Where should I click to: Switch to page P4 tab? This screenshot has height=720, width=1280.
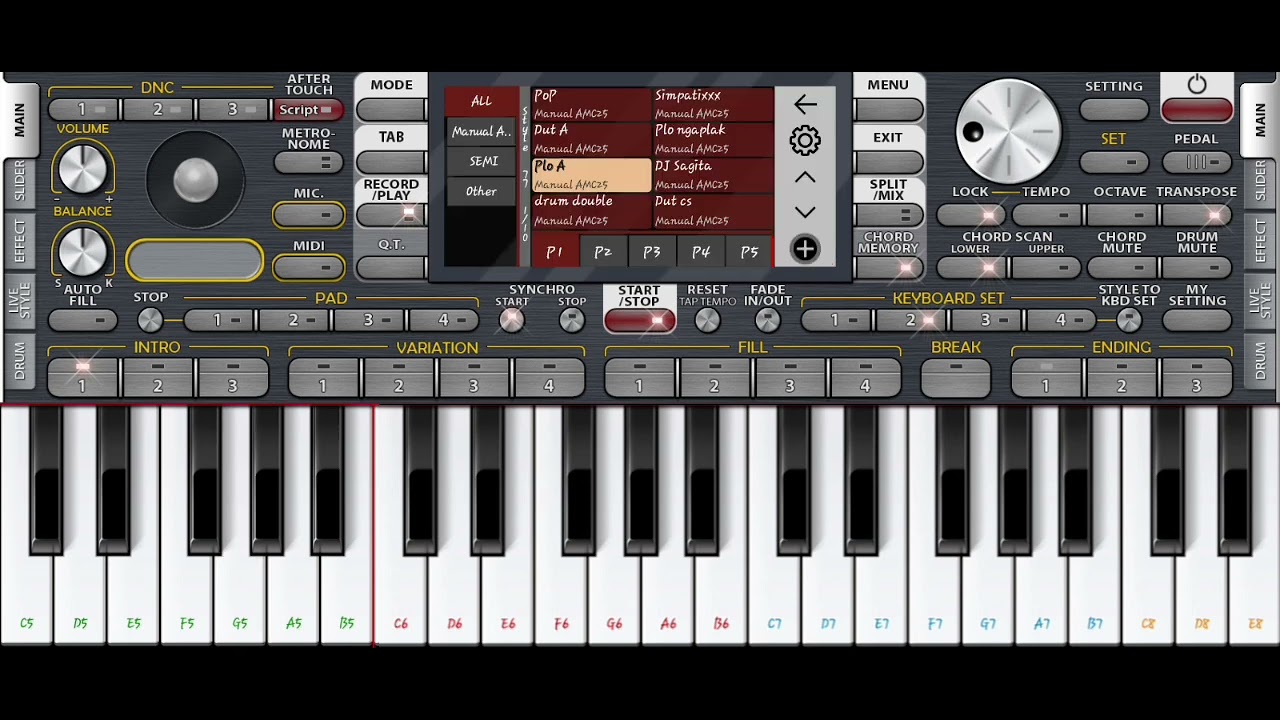click(x=701, y=252)
